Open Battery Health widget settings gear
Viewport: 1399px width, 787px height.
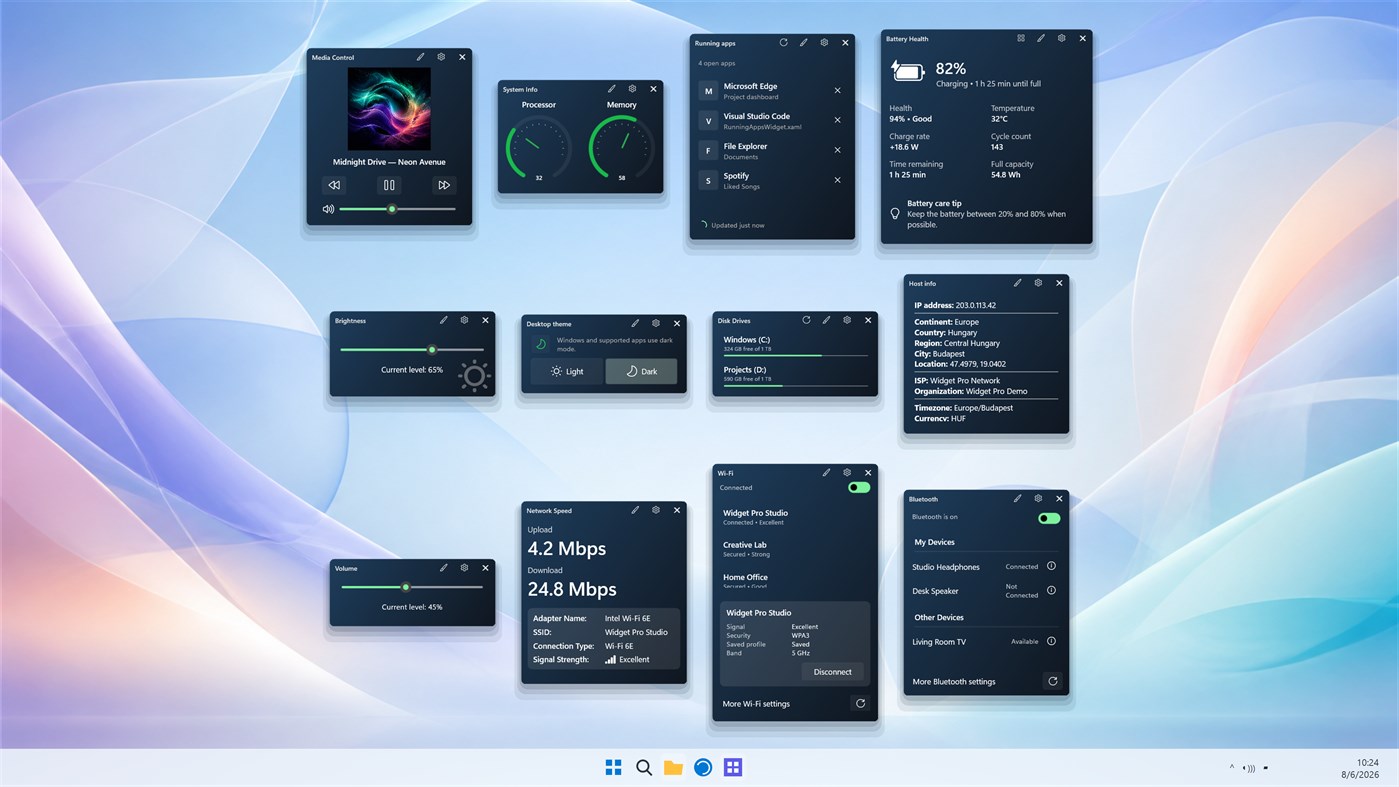click(1061, 38)
